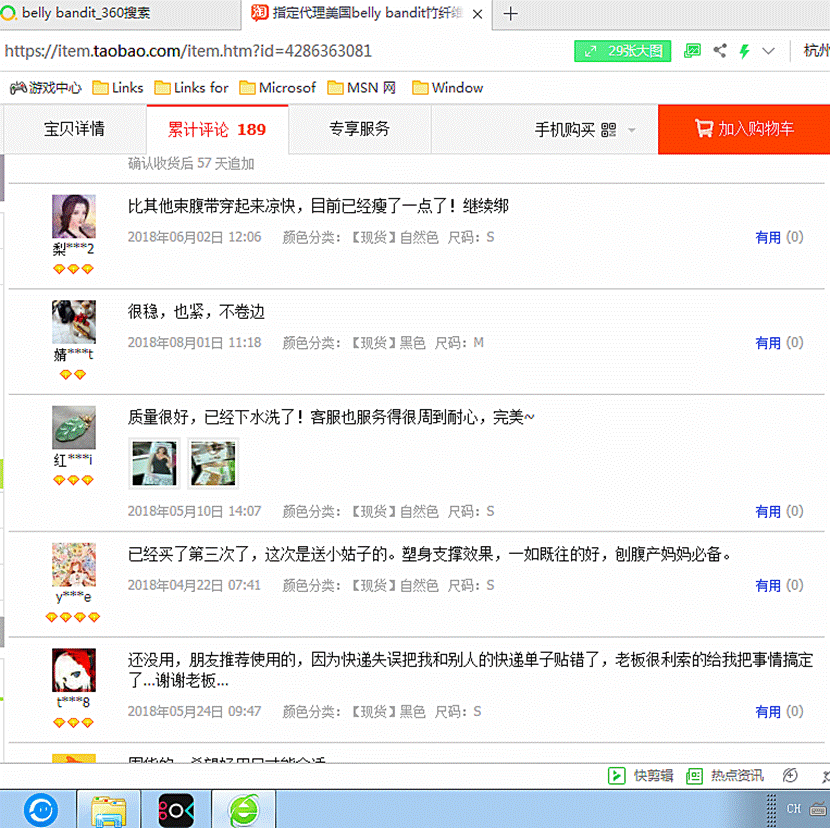830x828 pixels.
Task: Open the 快剪辑 video clip tool
Action: [642, 775]
